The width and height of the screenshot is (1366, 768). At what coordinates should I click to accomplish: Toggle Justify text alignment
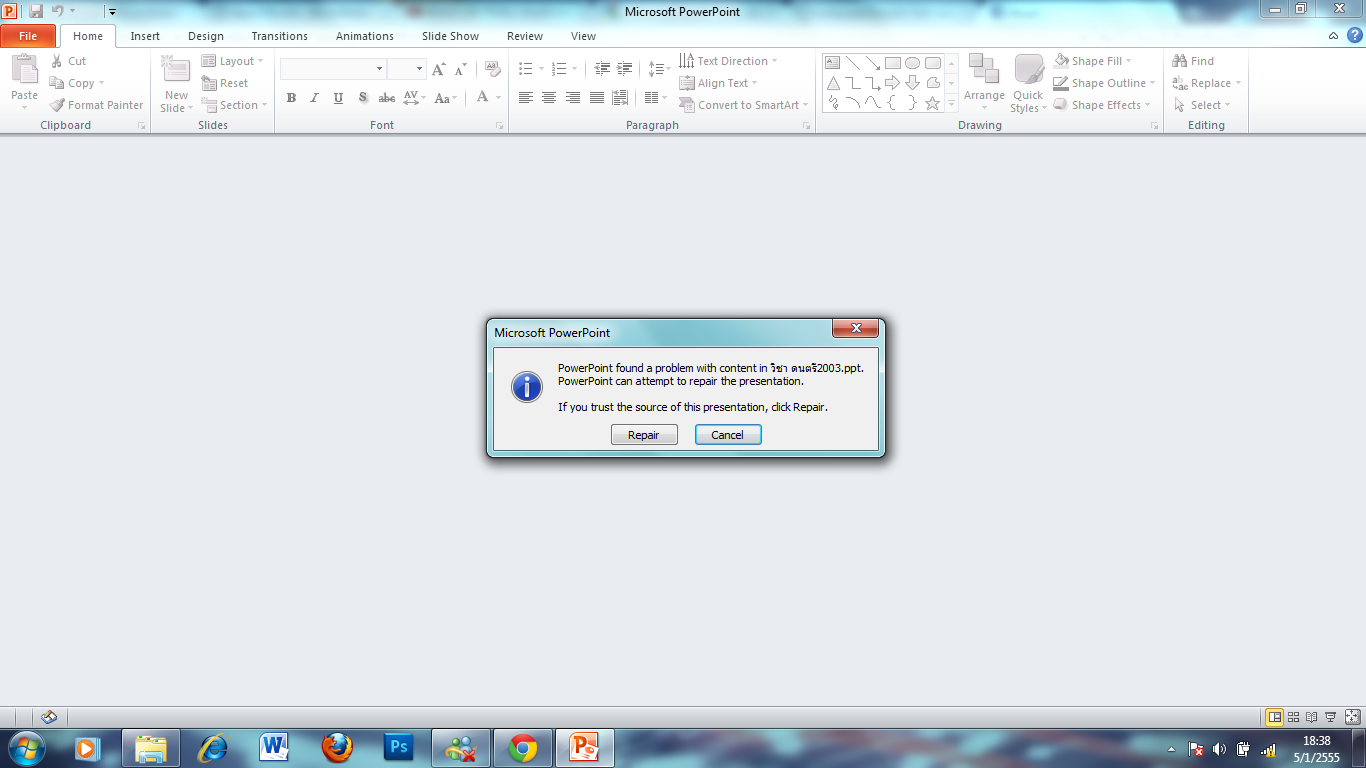(x=597, y=98)
